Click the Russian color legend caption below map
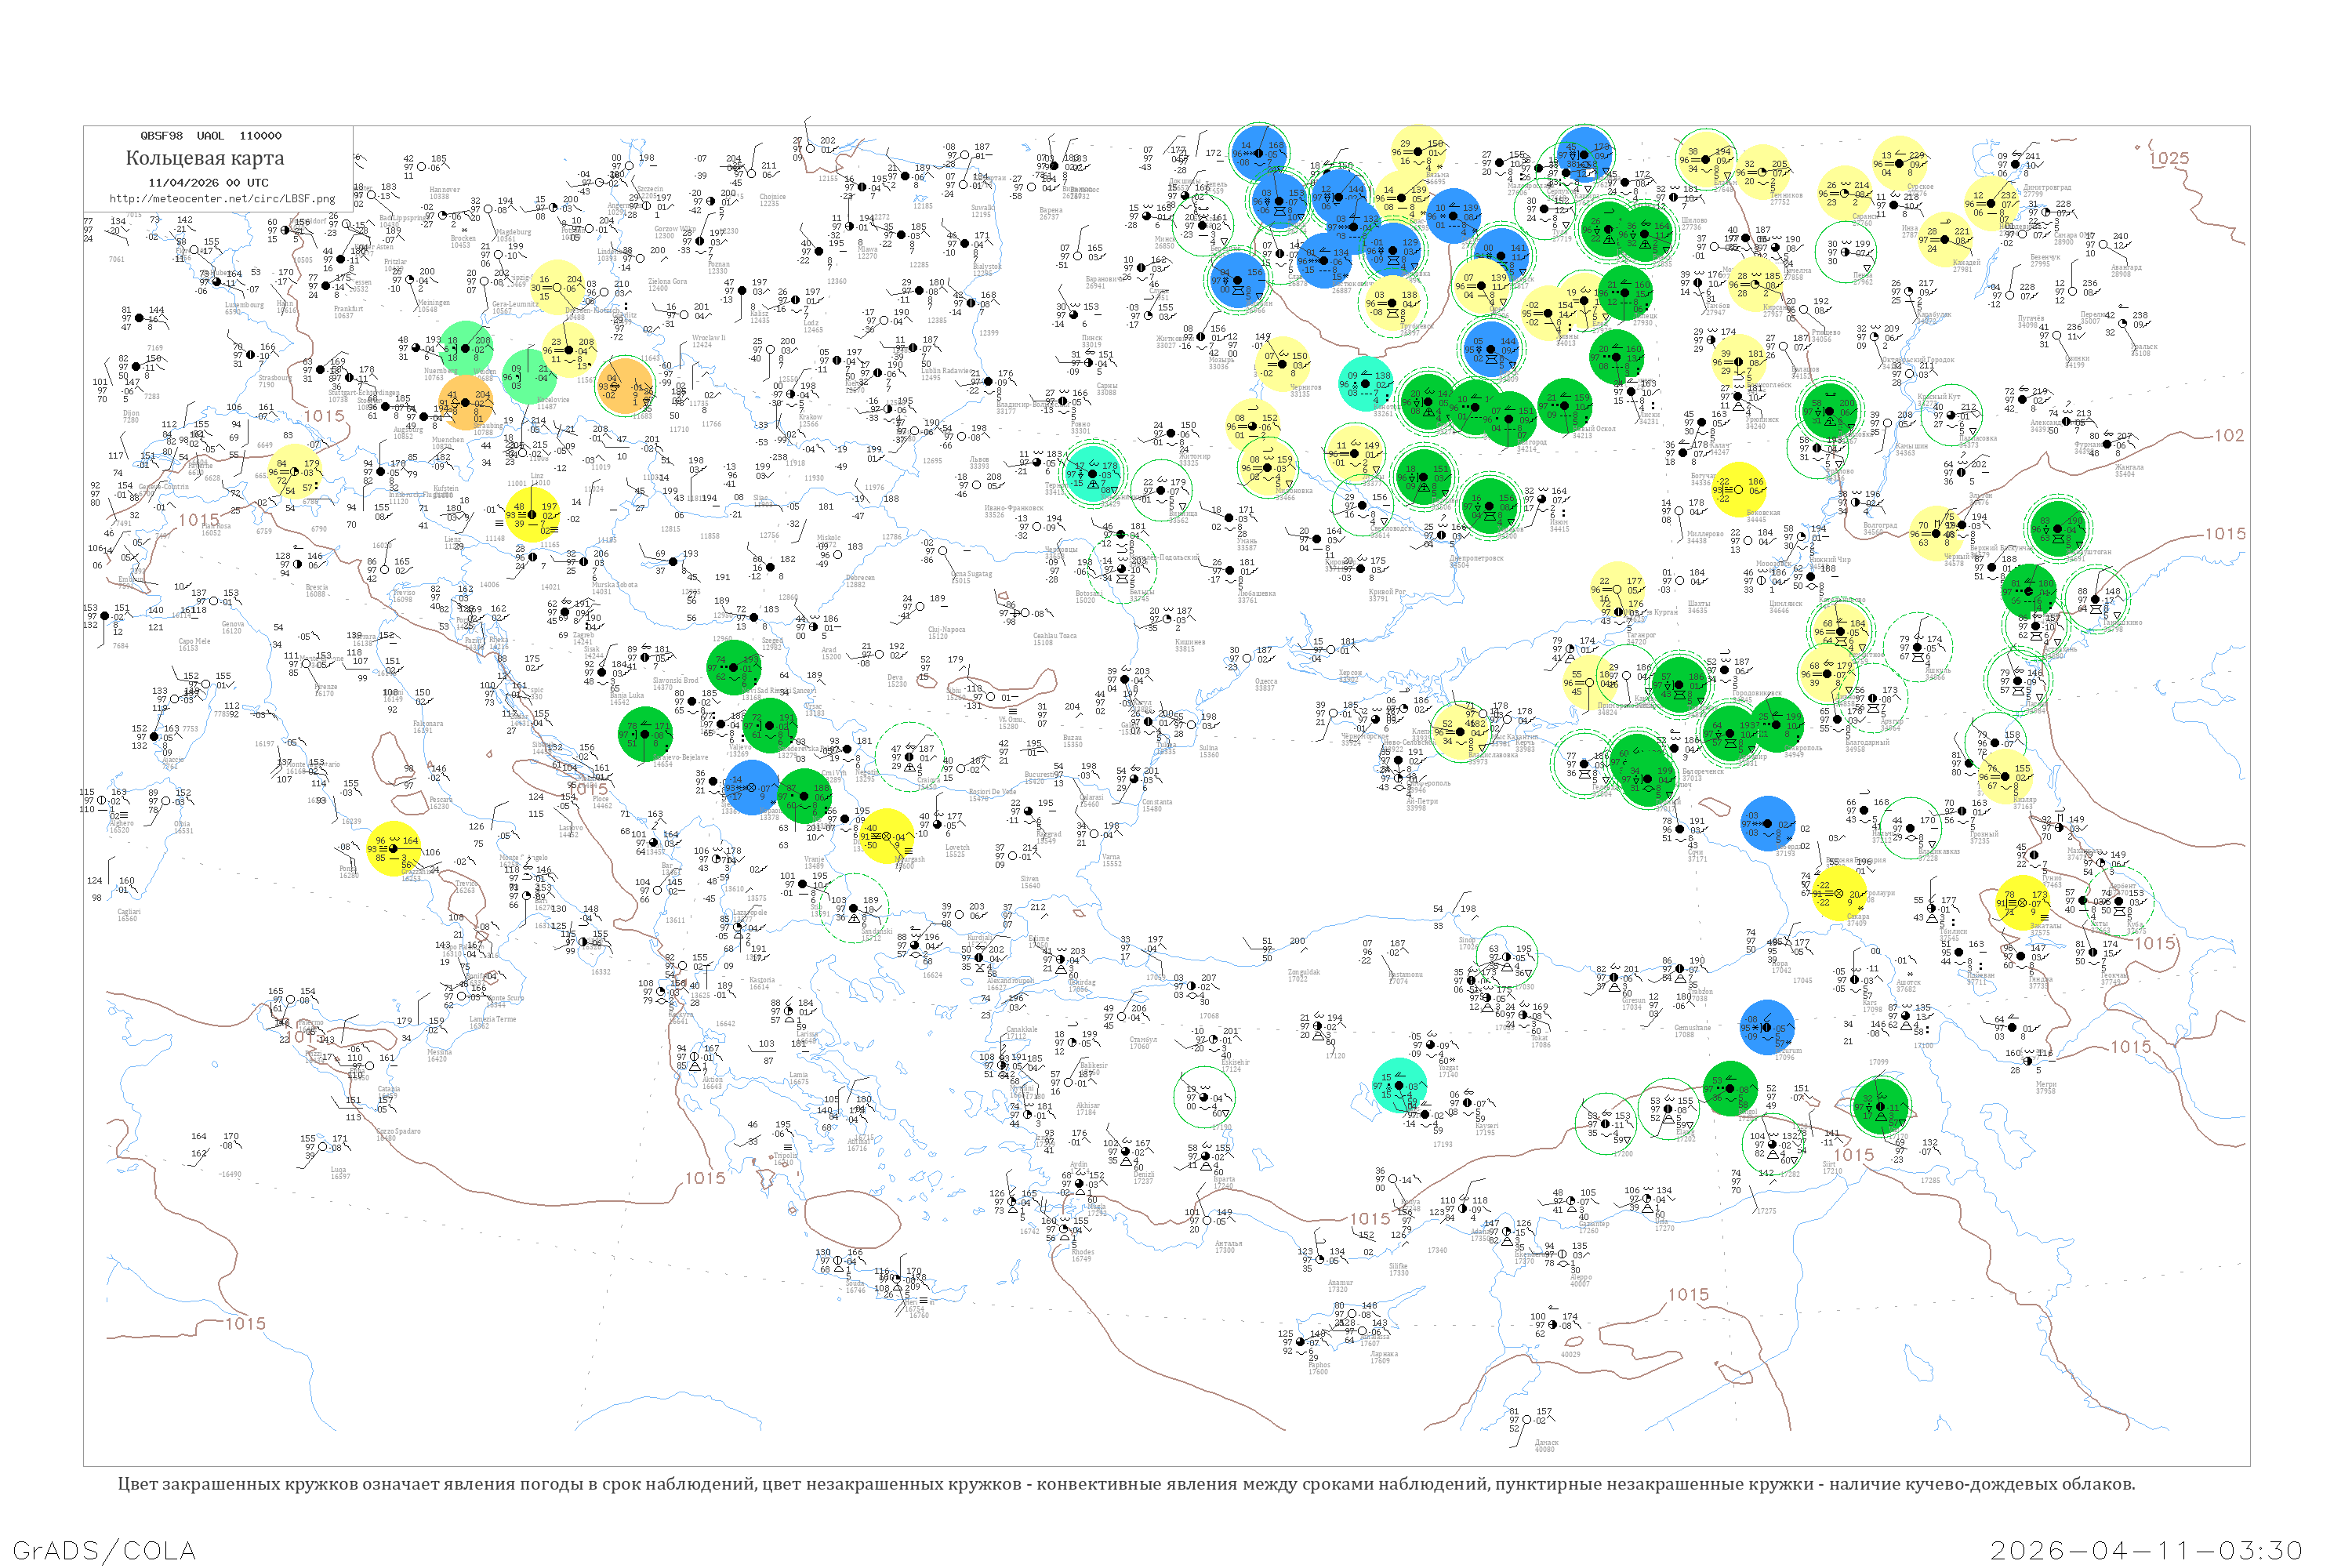Image resolution: width=2352 pixels, height=1568 pixels. pos(1126,1484)
